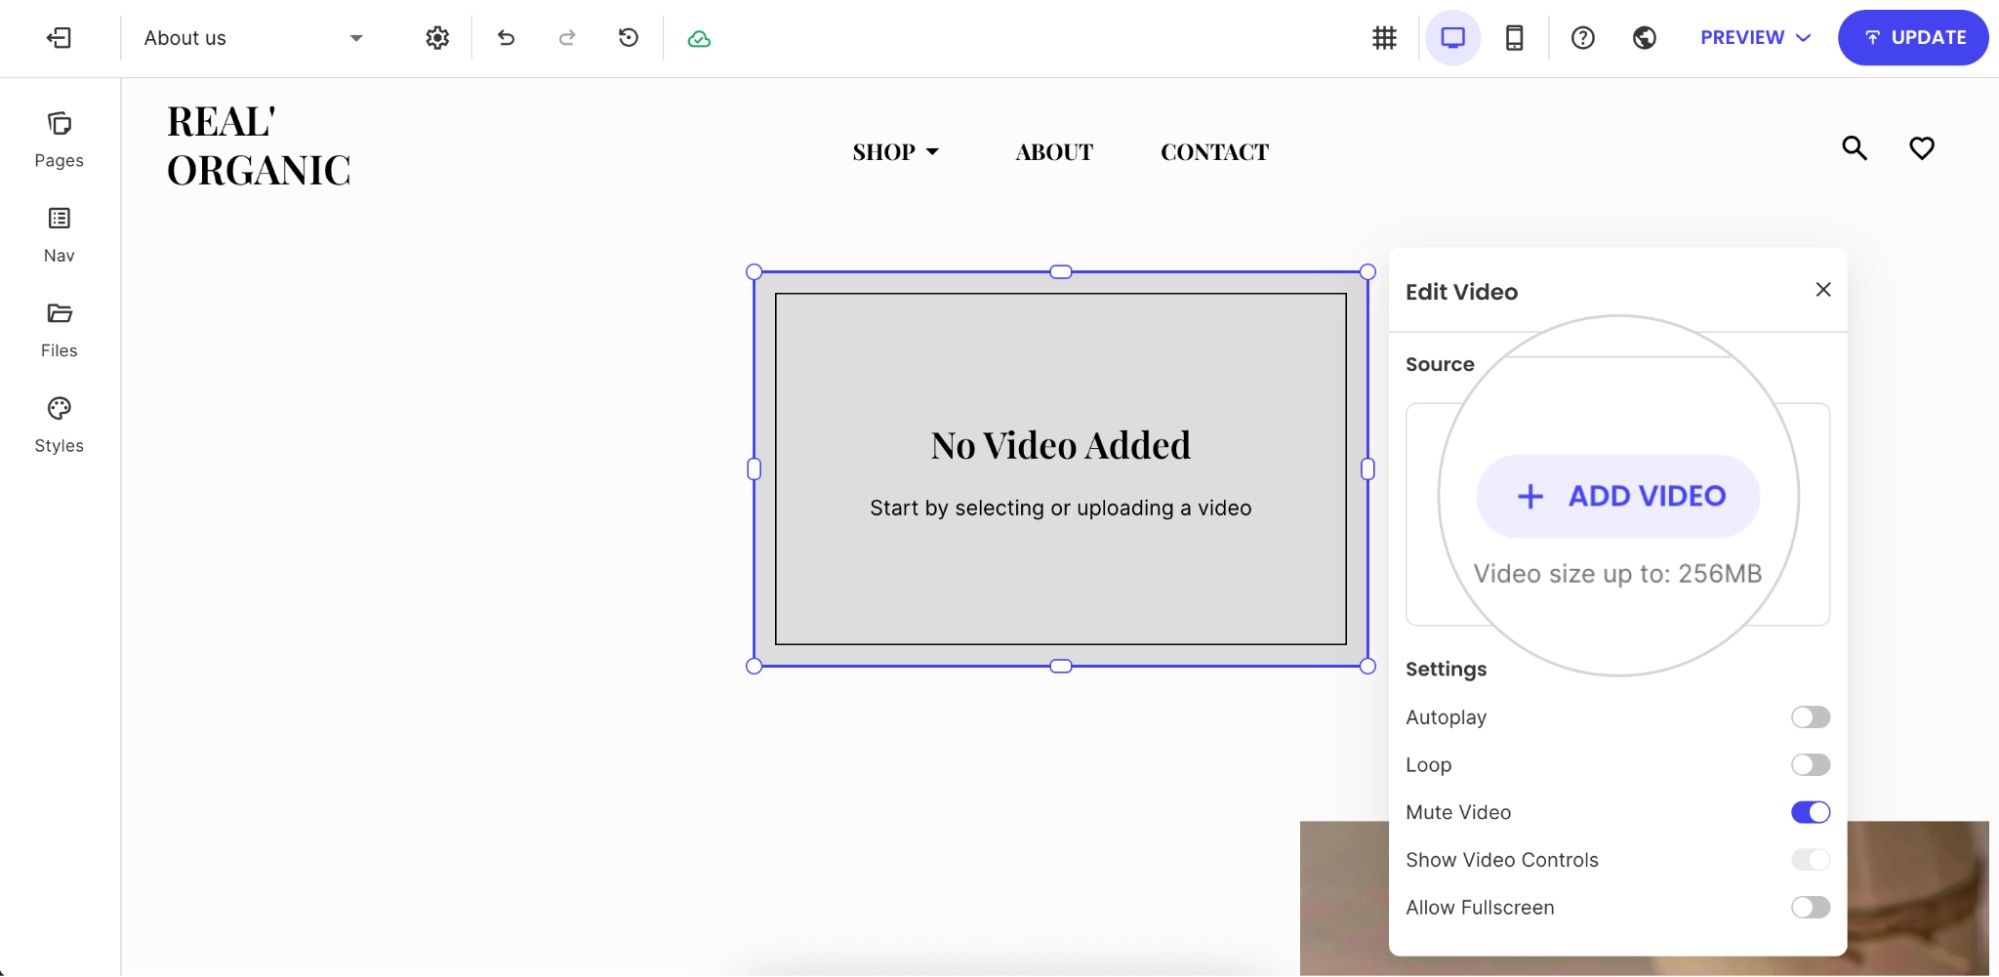Screen dimensions: 1999x977
Task: Click the ADD VIDEO button
Action: [x=1618, y=496]
